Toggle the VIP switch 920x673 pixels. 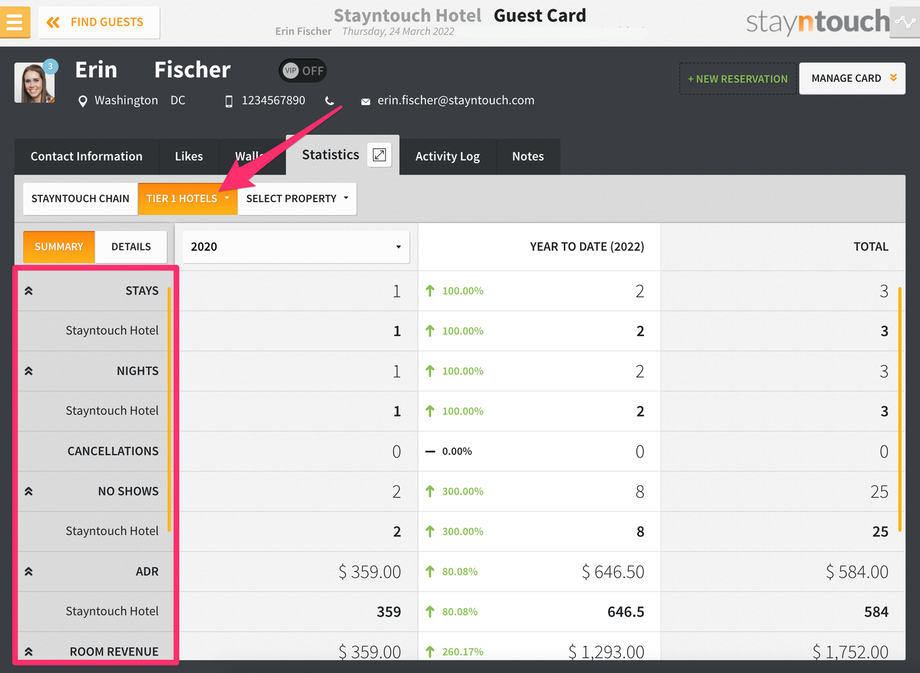[x=302, y=71]
